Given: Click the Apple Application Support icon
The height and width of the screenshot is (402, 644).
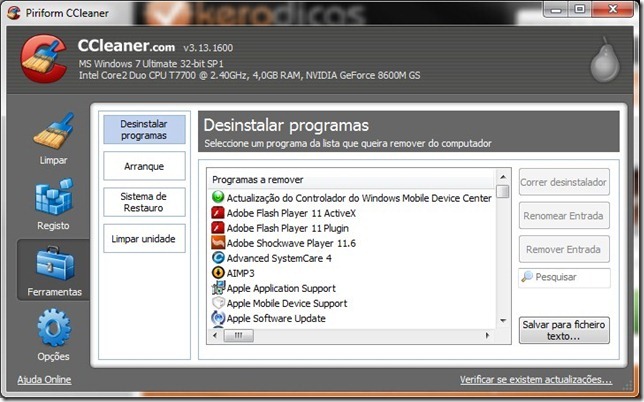Looking at the screenshot, I should [x=218, y=288].
